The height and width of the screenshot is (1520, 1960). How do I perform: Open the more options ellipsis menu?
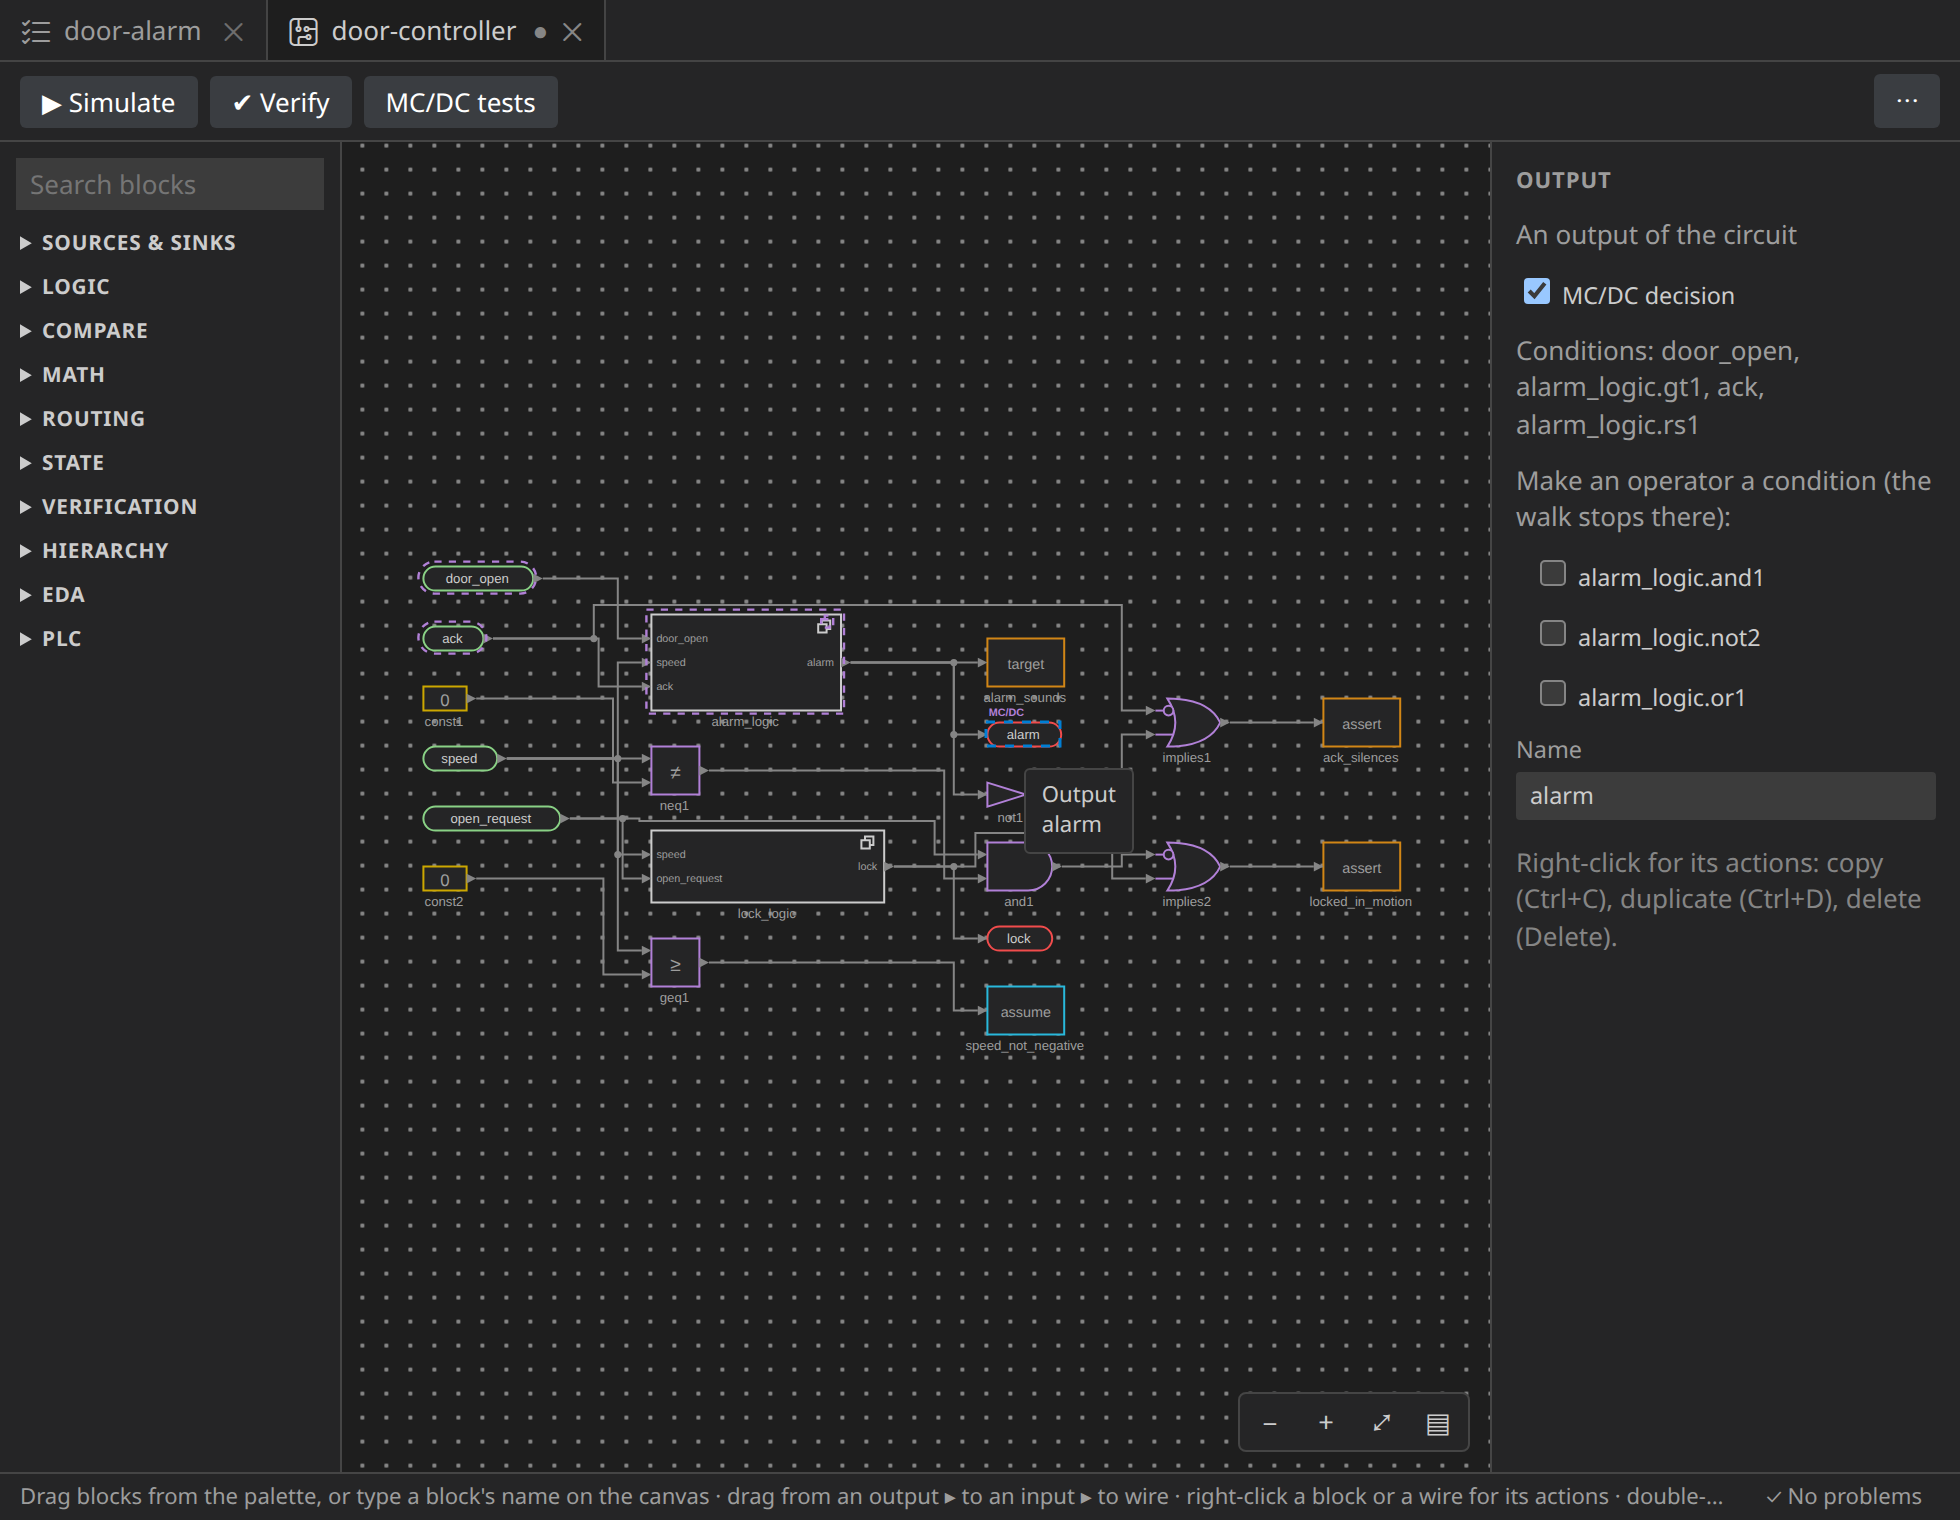pos(1907,102)
